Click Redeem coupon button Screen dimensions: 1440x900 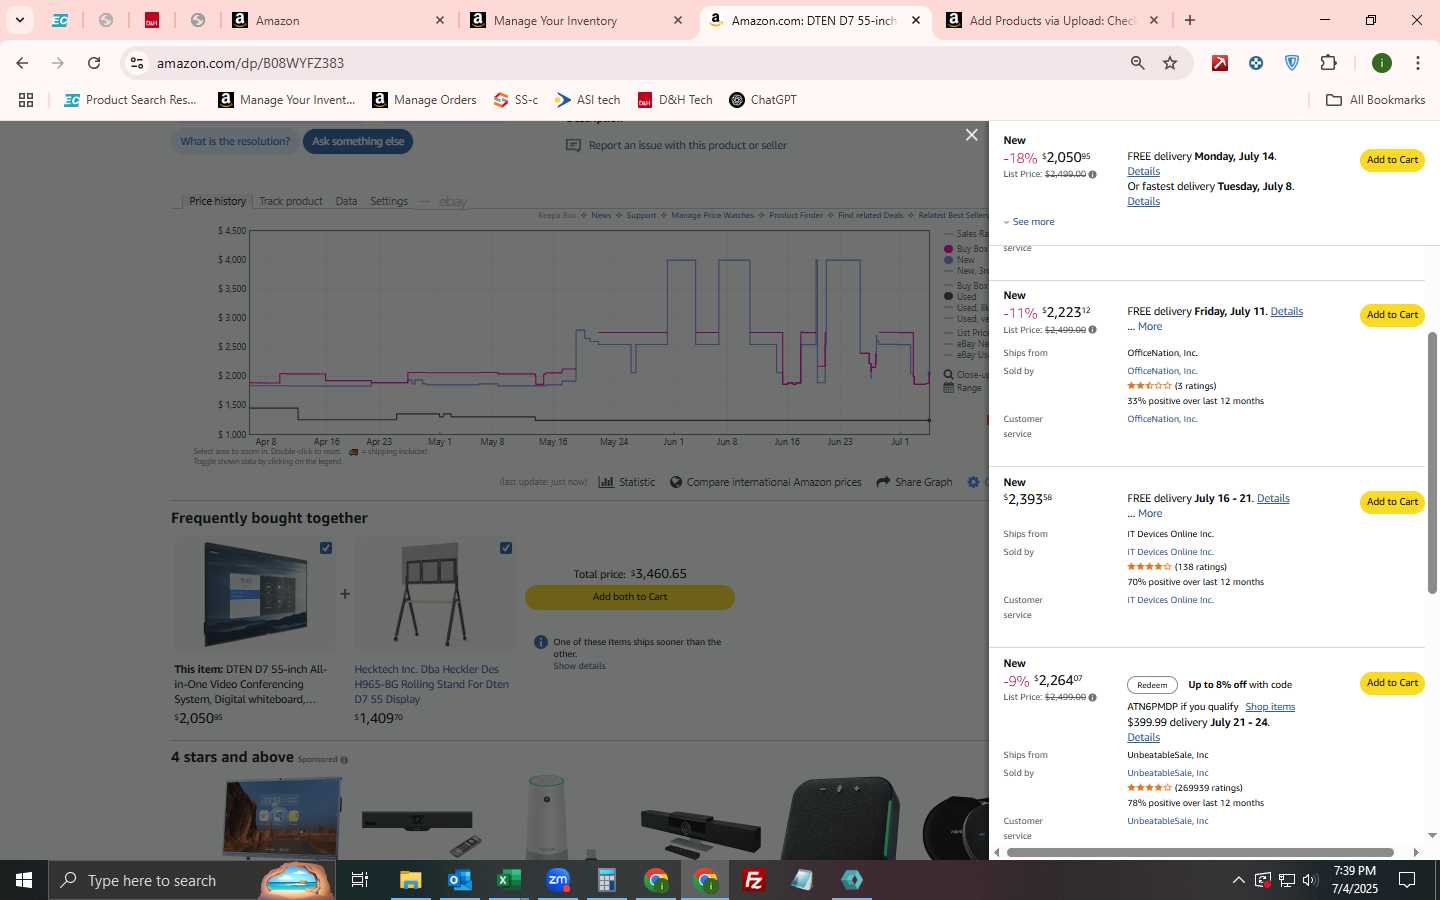coord(1152,685)
